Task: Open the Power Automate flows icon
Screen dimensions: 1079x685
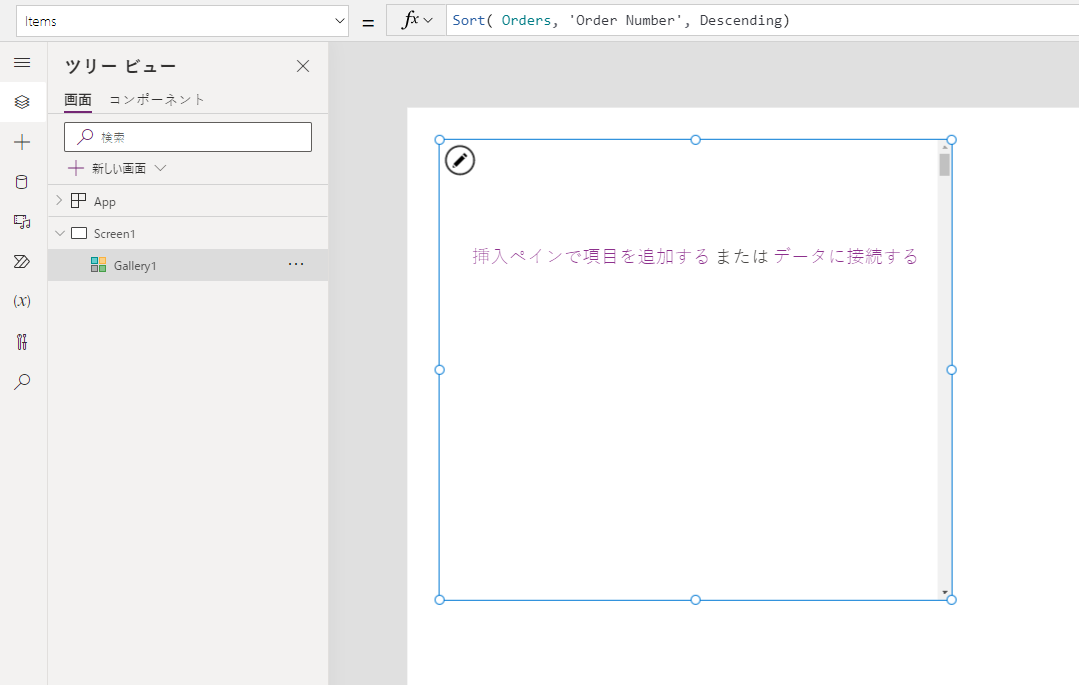Action: coord(22,262)
